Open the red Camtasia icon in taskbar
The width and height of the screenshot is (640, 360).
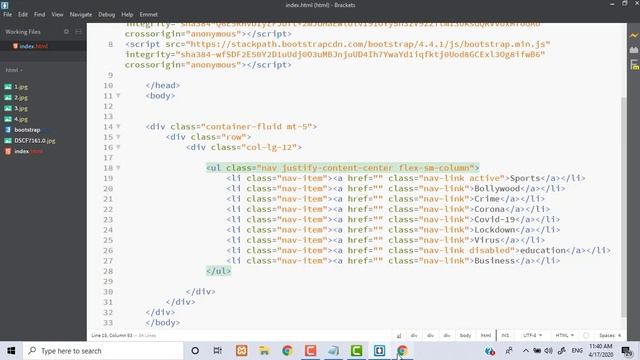tap(310, 351)
